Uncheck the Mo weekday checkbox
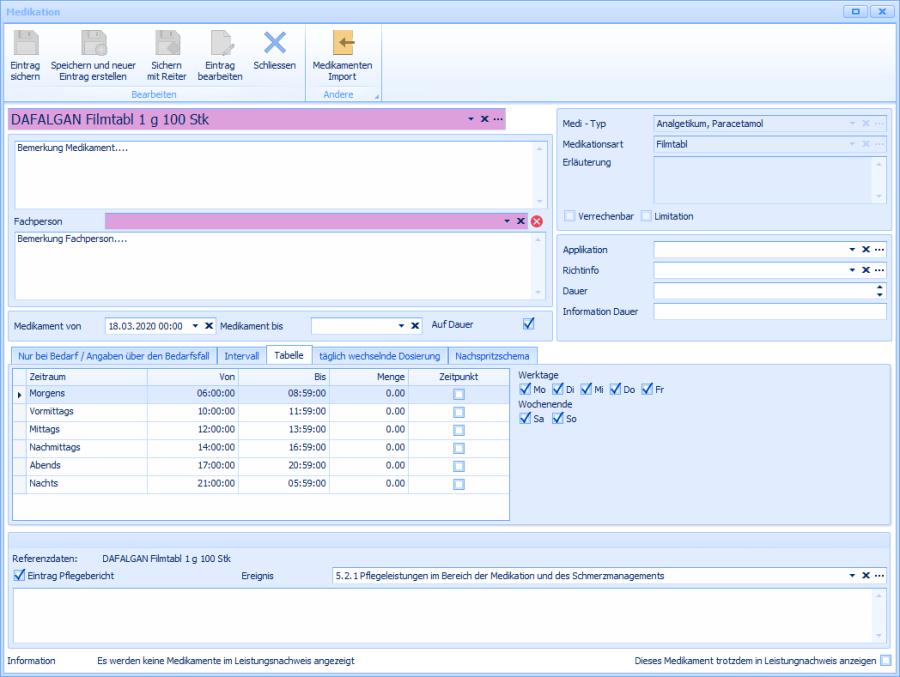This screenshot has width=900, height=677. [x=525, y=389]
